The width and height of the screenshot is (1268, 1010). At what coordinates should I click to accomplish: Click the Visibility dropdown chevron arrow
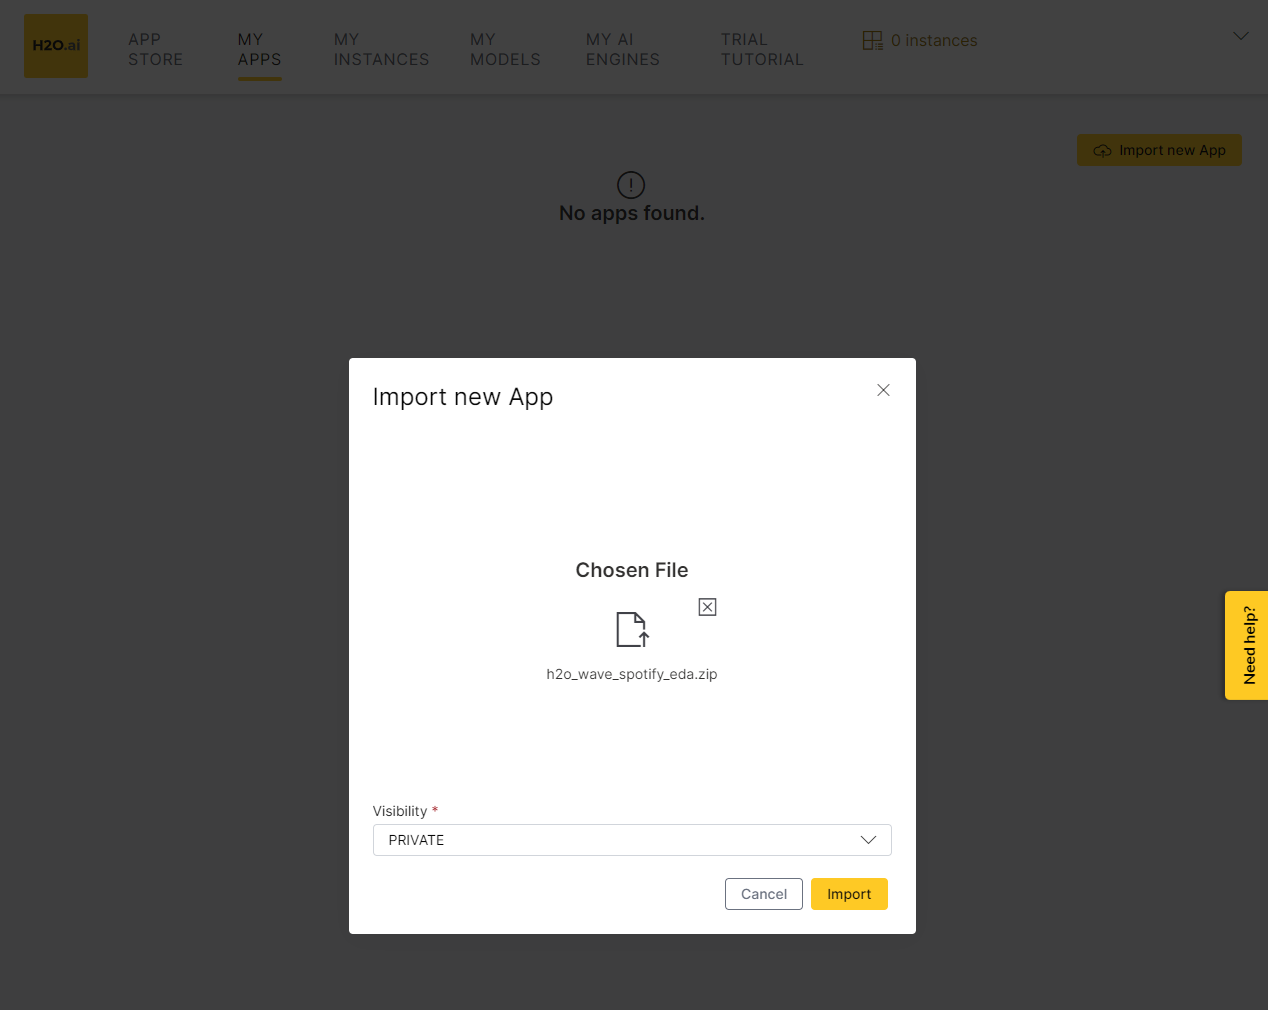pyautogui.click(x=868, y=840)
